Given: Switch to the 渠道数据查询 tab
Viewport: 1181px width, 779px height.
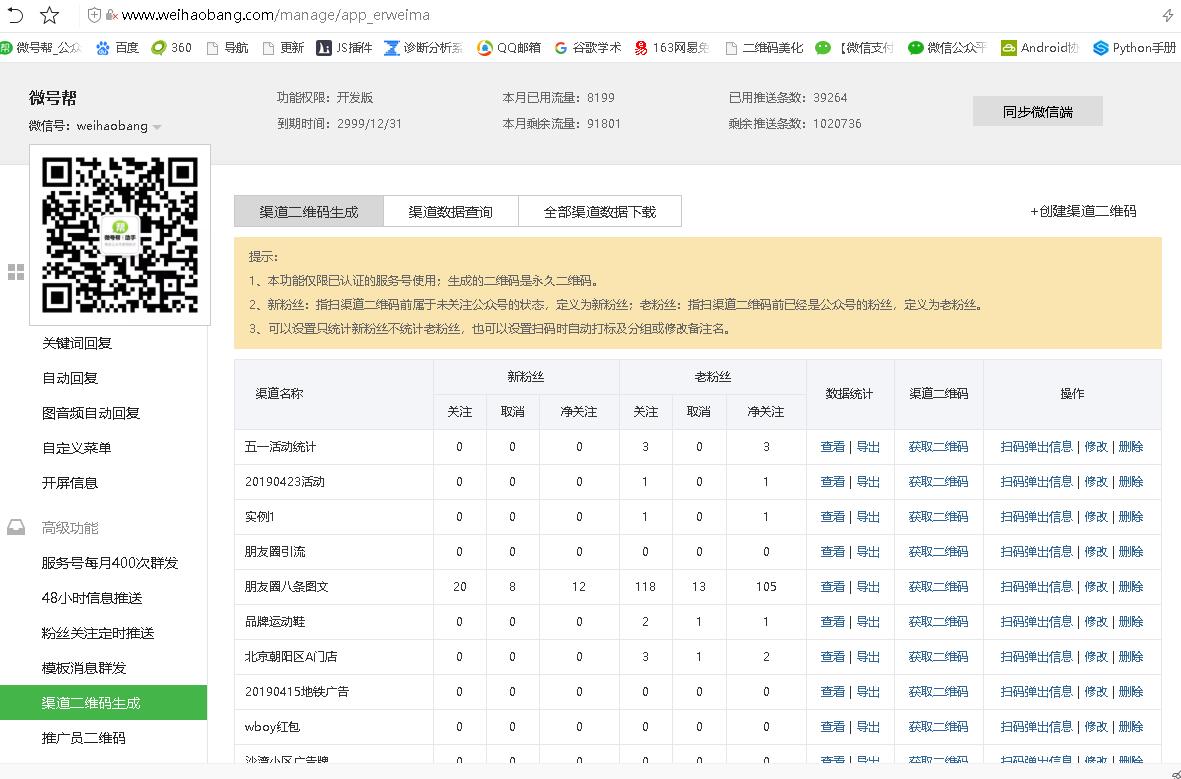Looking at the screenshot, I should 450,212.
